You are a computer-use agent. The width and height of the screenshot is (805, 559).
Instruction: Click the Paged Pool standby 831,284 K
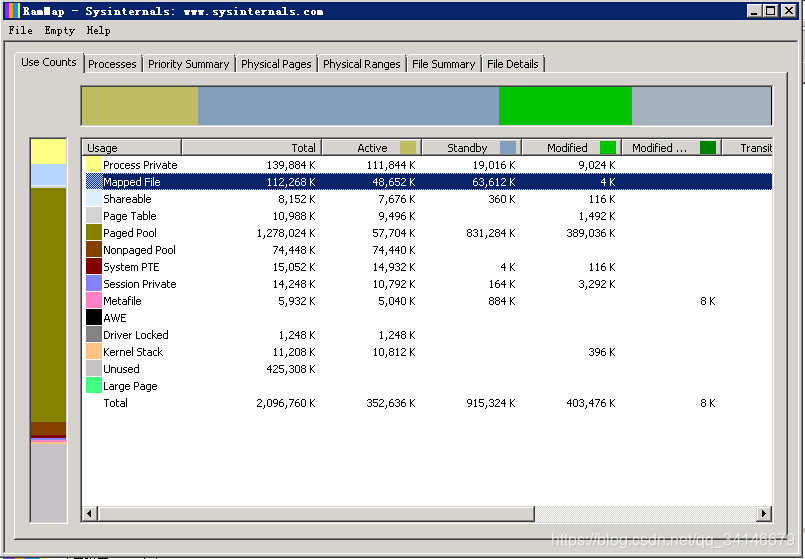491,233
